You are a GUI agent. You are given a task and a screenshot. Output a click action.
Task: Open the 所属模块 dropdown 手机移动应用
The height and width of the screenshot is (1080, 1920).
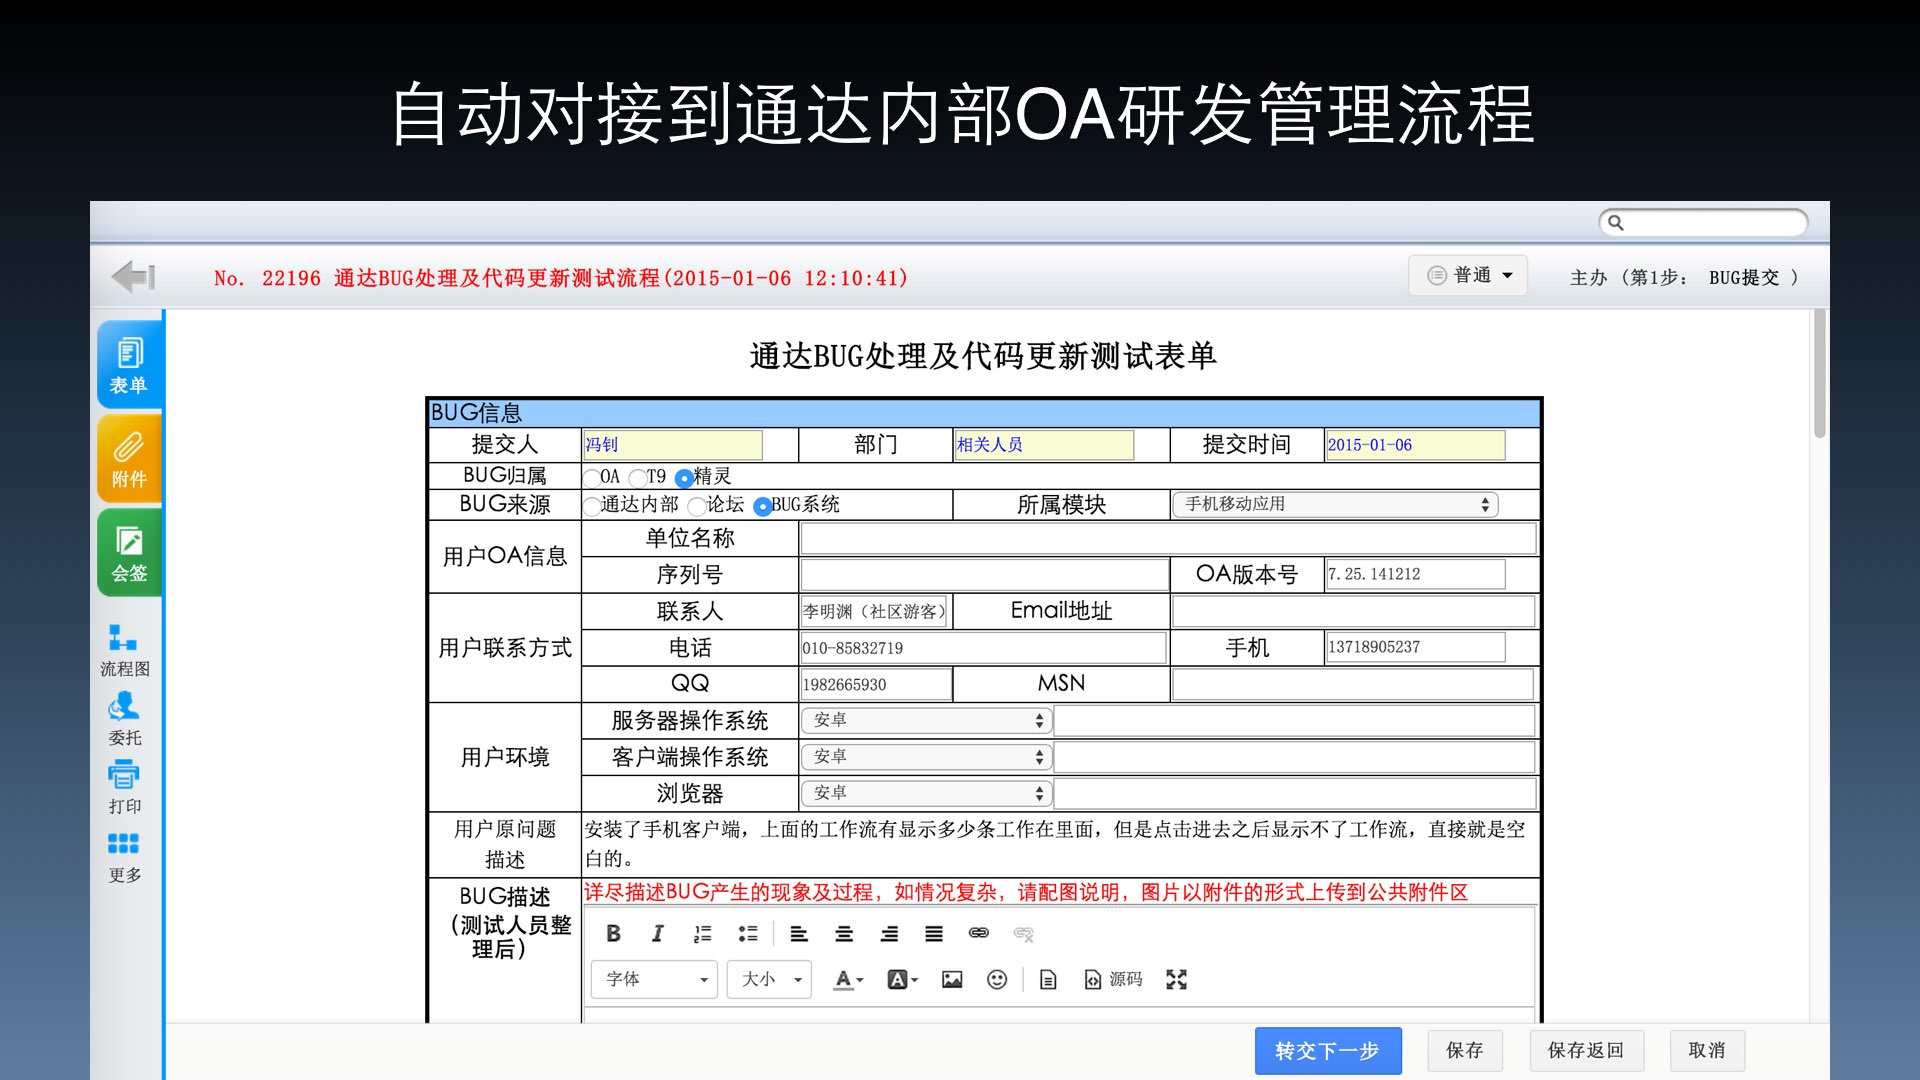click(x=1336, y=504)
